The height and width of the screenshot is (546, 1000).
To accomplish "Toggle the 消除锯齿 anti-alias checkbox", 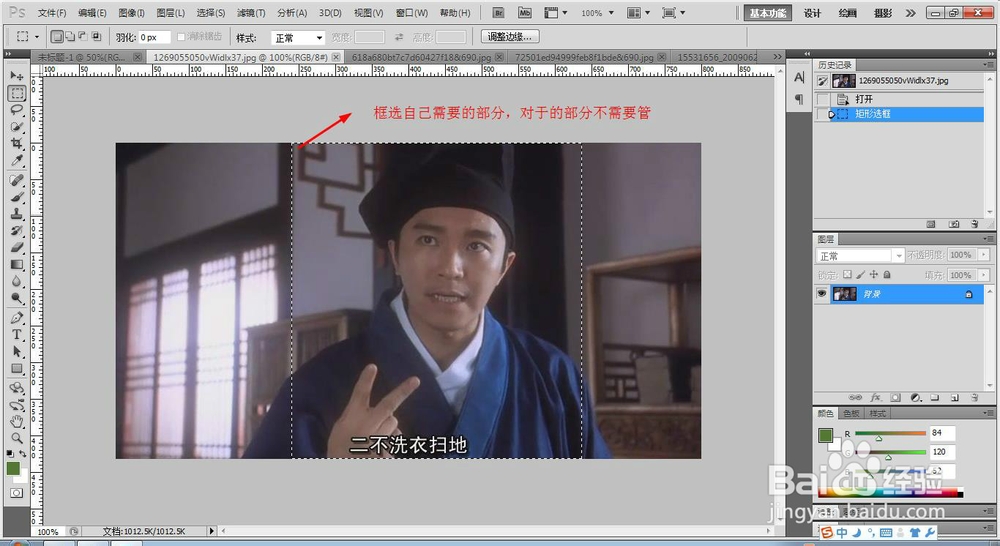I will tap(180, 37).
